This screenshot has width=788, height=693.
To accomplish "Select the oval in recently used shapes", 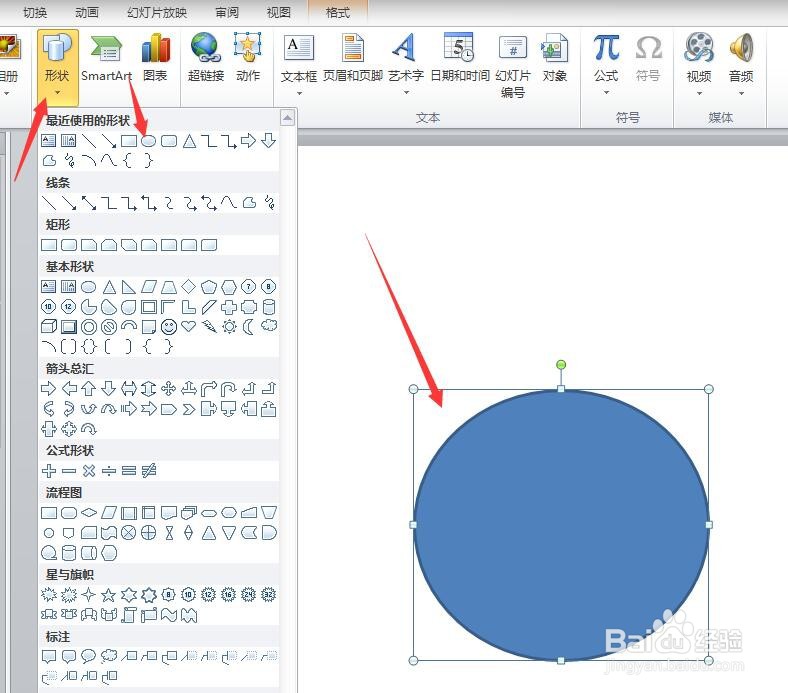I will 148,141.
